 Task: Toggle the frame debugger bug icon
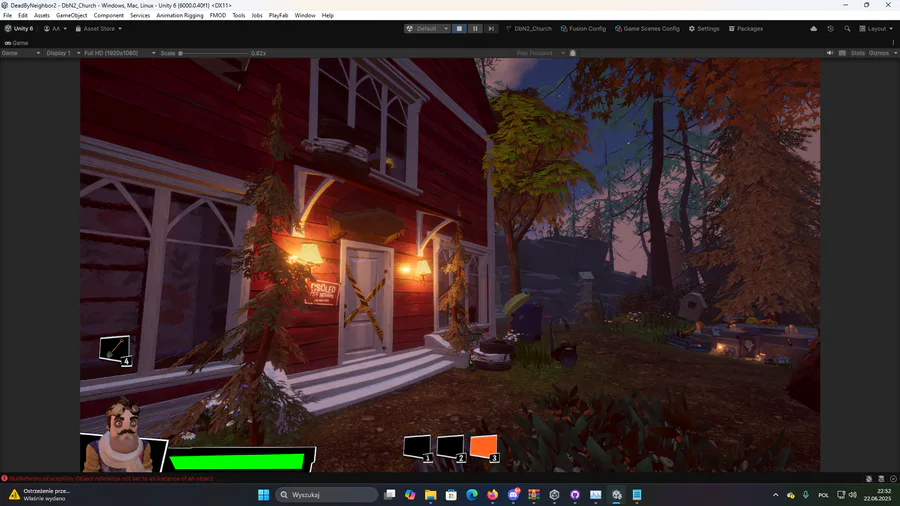[572, 53]
